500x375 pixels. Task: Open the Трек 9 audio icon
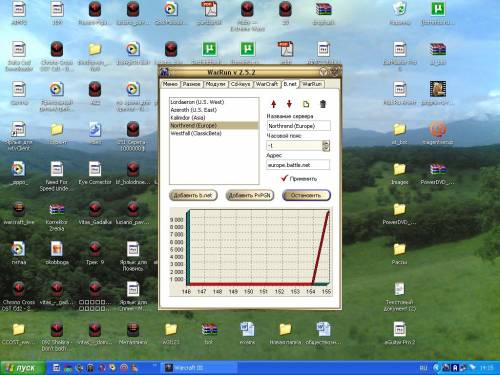[95, 253]
